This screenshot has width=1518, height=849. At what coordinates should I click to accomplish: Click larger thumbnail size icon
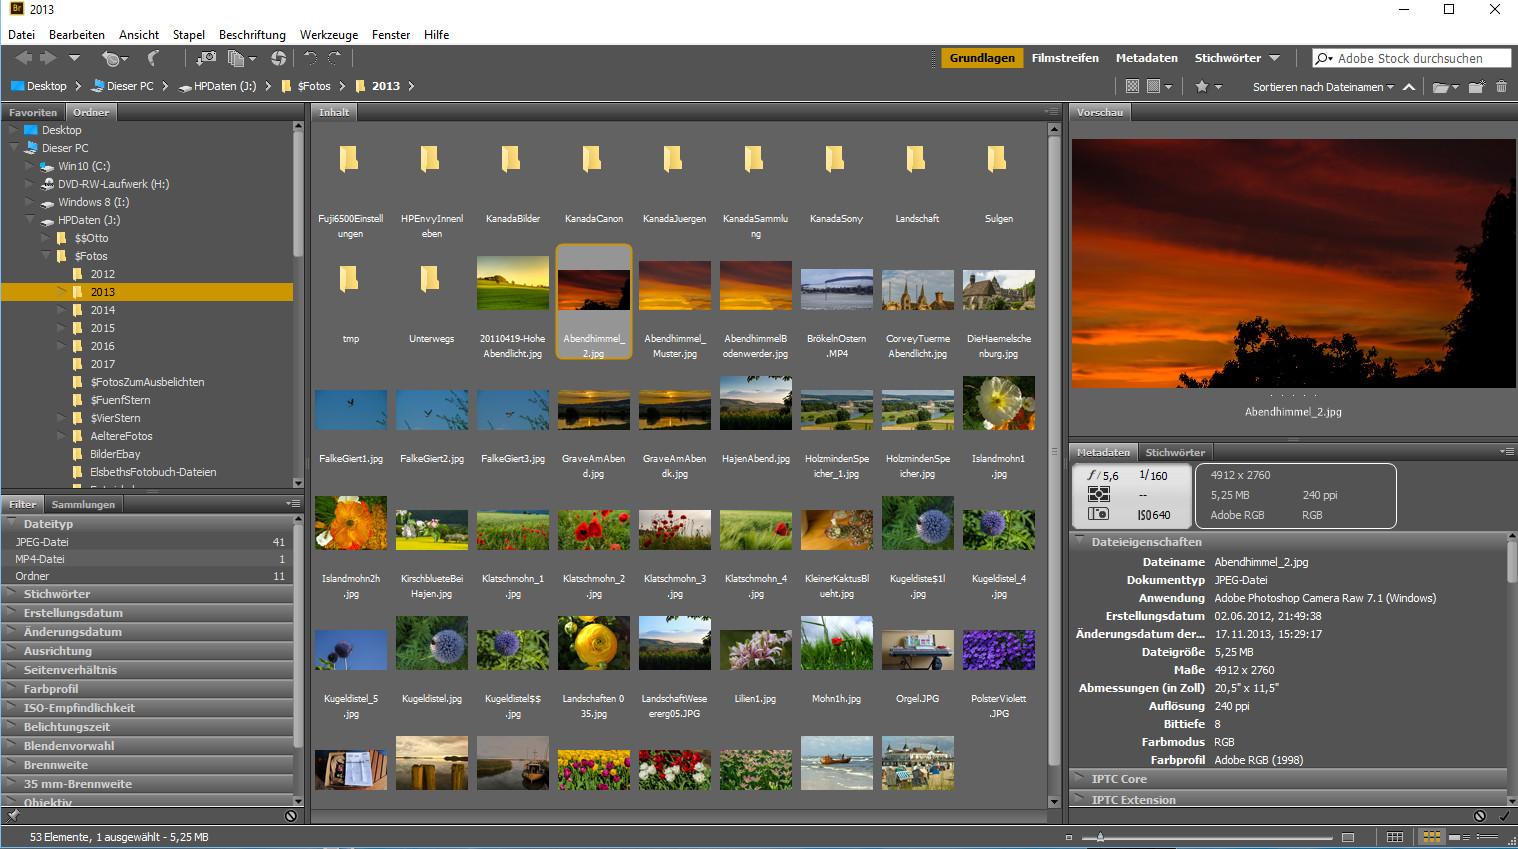[1348, 837]
